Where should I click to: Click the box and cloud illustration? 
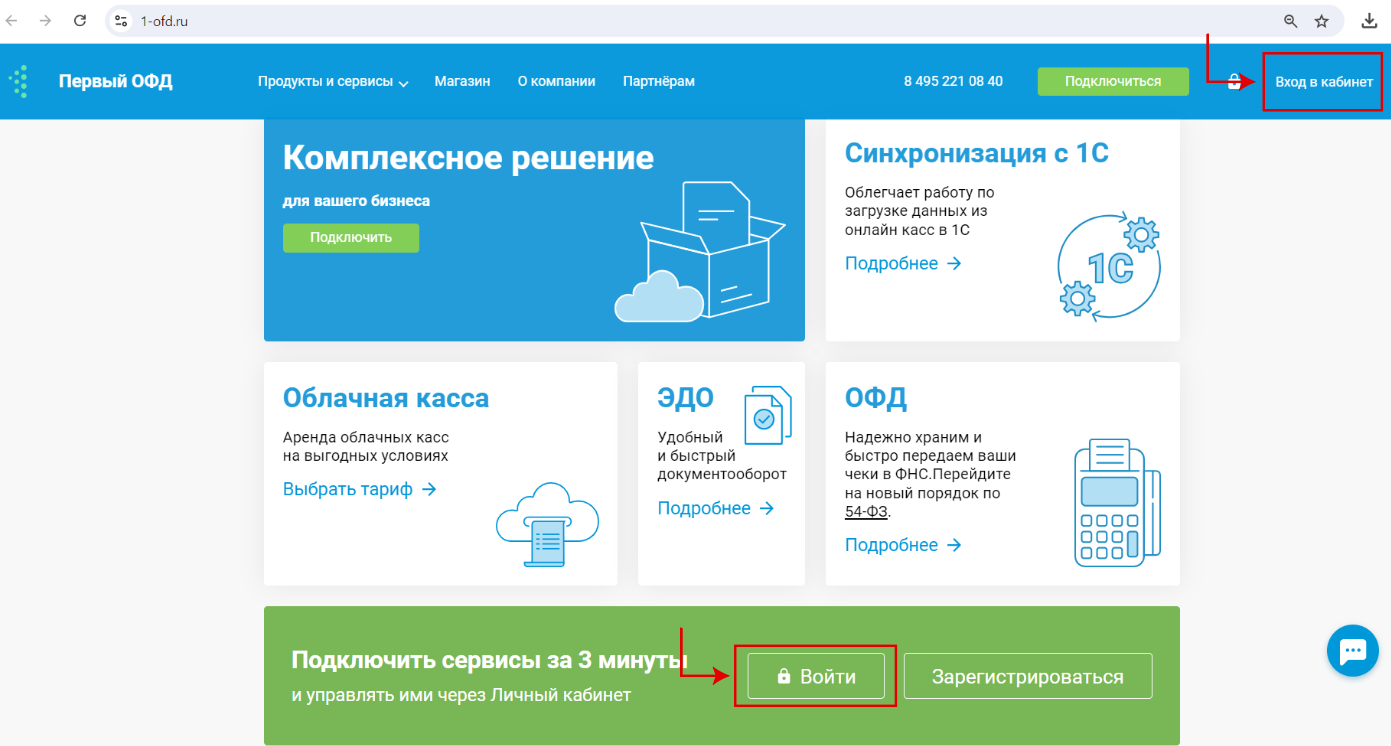point(698,251)
